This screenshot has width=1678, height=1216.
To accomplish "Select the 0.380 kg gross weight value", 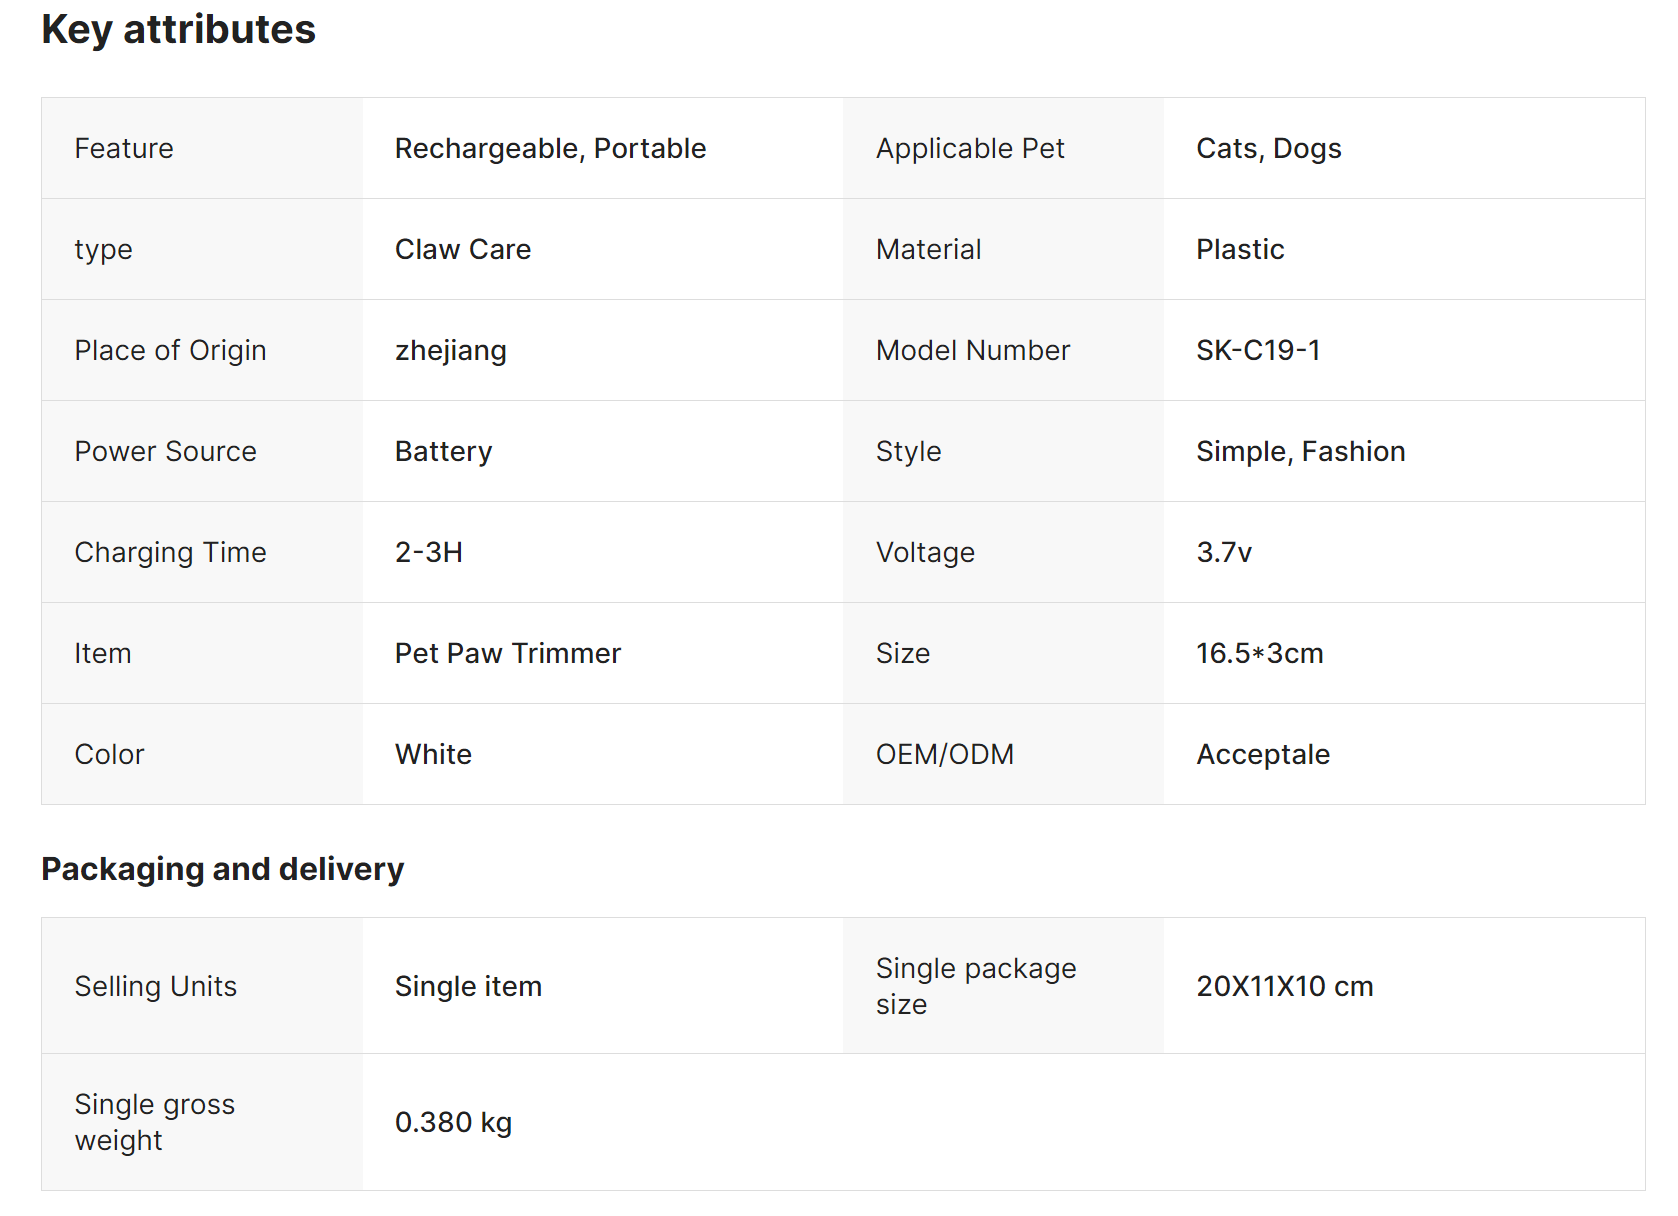I will (x=453, y=1122).
